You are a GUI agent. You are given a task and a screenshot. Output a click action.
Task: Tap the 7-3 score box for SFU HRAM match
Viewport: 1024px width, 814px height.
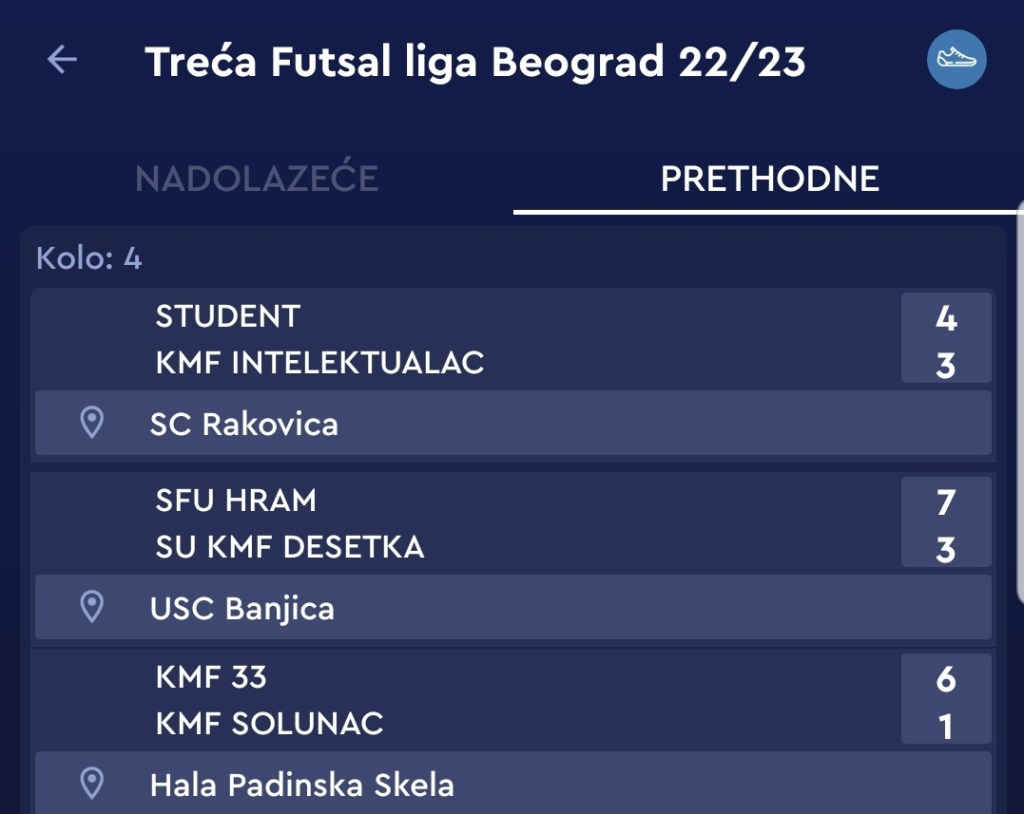click(x=946, y=523)
